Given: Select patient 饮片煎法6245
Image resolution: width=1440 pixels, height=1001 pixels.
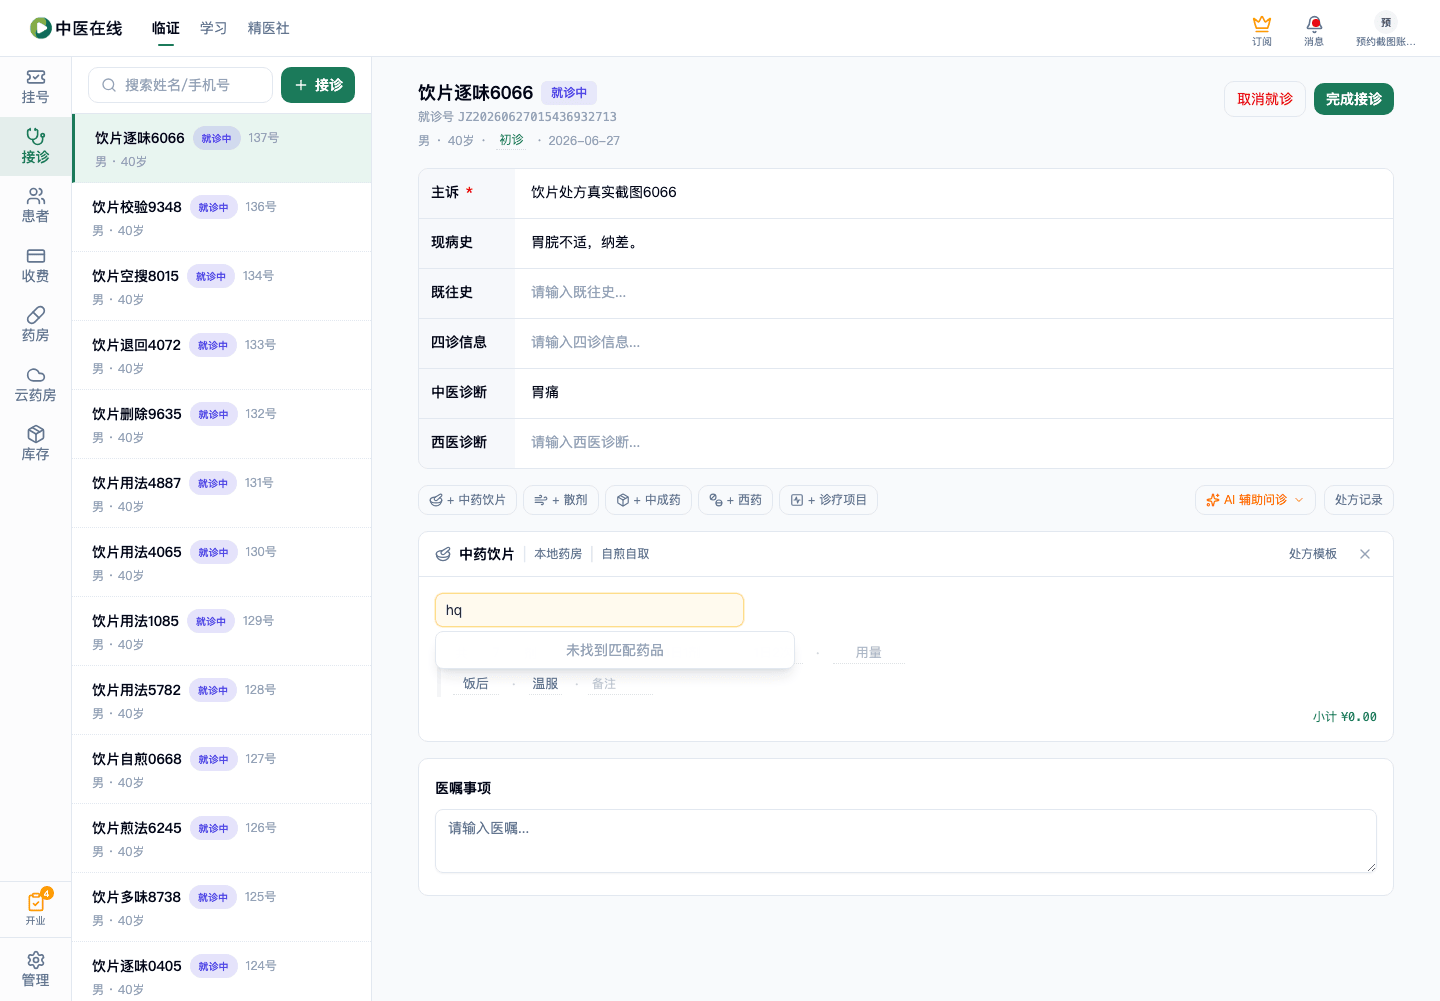Looking at the screenshot, I should [x=222, y=838].
